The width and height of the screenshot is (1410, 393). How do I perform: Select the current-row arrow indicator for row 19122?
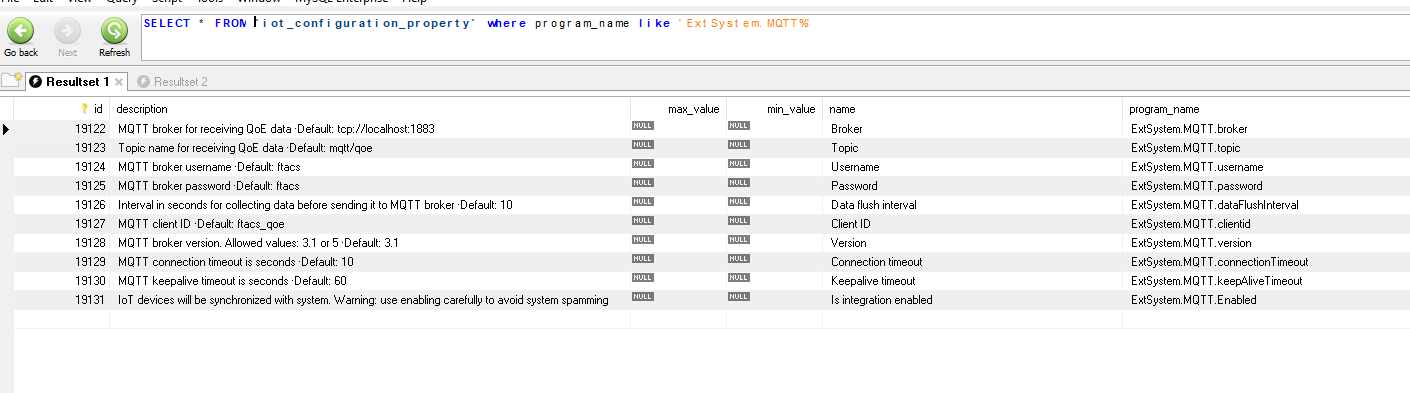click(x=7, y=129)
